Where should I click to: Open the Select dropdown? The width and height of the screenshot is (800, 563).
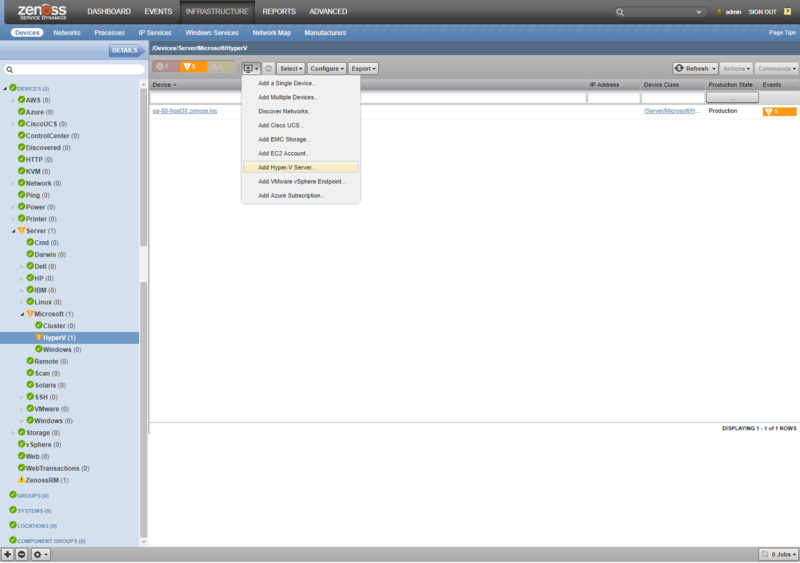(291, 68)
